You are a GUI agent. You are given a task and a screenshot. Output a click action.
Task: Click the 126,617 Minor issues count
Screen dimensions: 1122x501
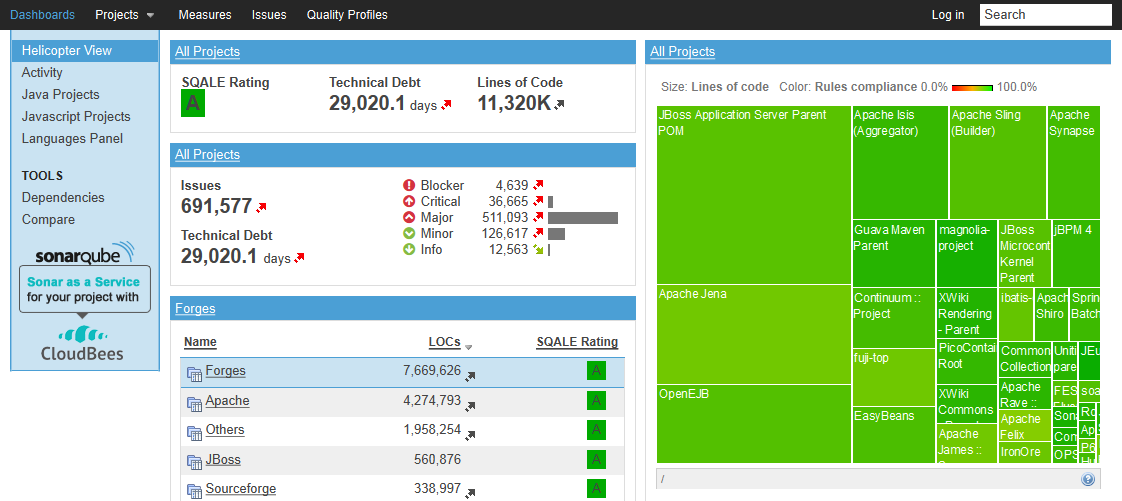click(505, 233)
